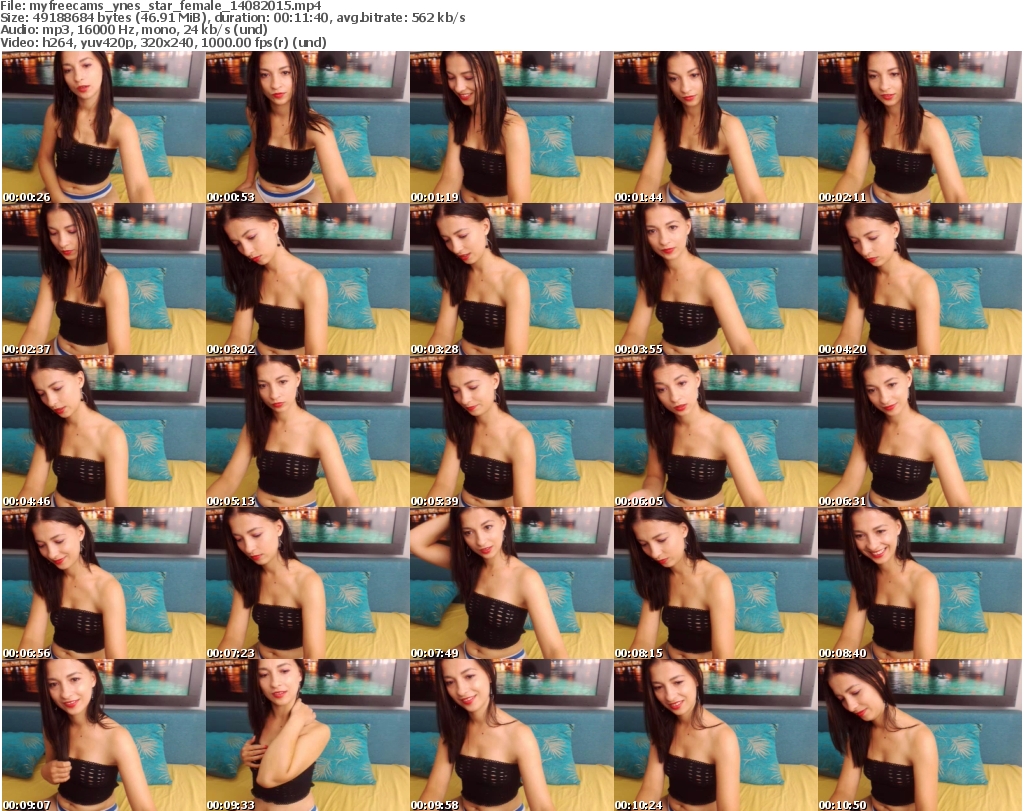Image resolution: width=1024 pixels, height=811 pixels.
Task: Select the thumbnail frame at 00:07:23
Action: click(308, 583)
